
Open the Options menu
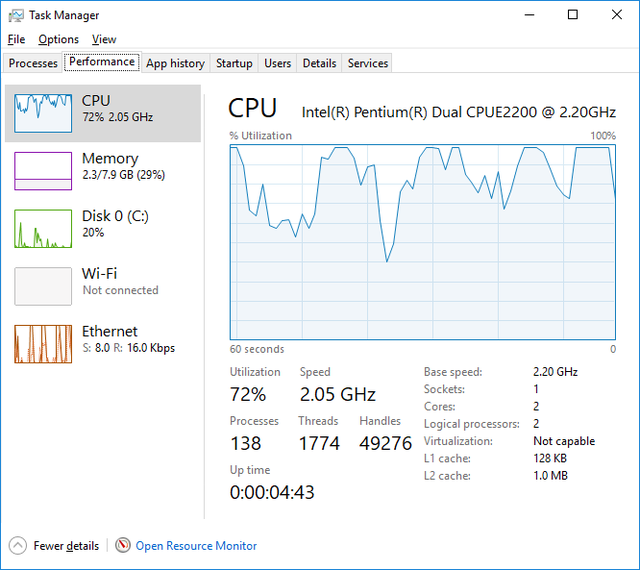coord(58,39)
